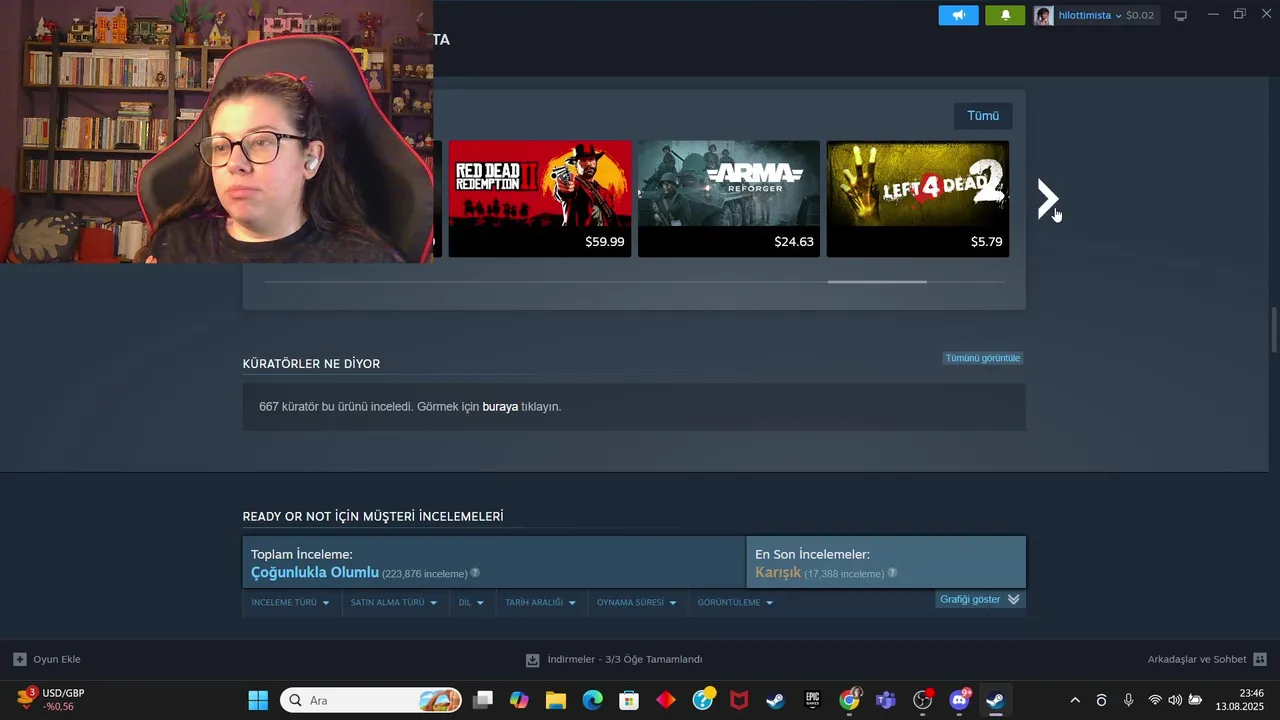Screen dimensions: 1280x720
Task: Show hidden system tray icons
Action: [x=1075, y=700]
